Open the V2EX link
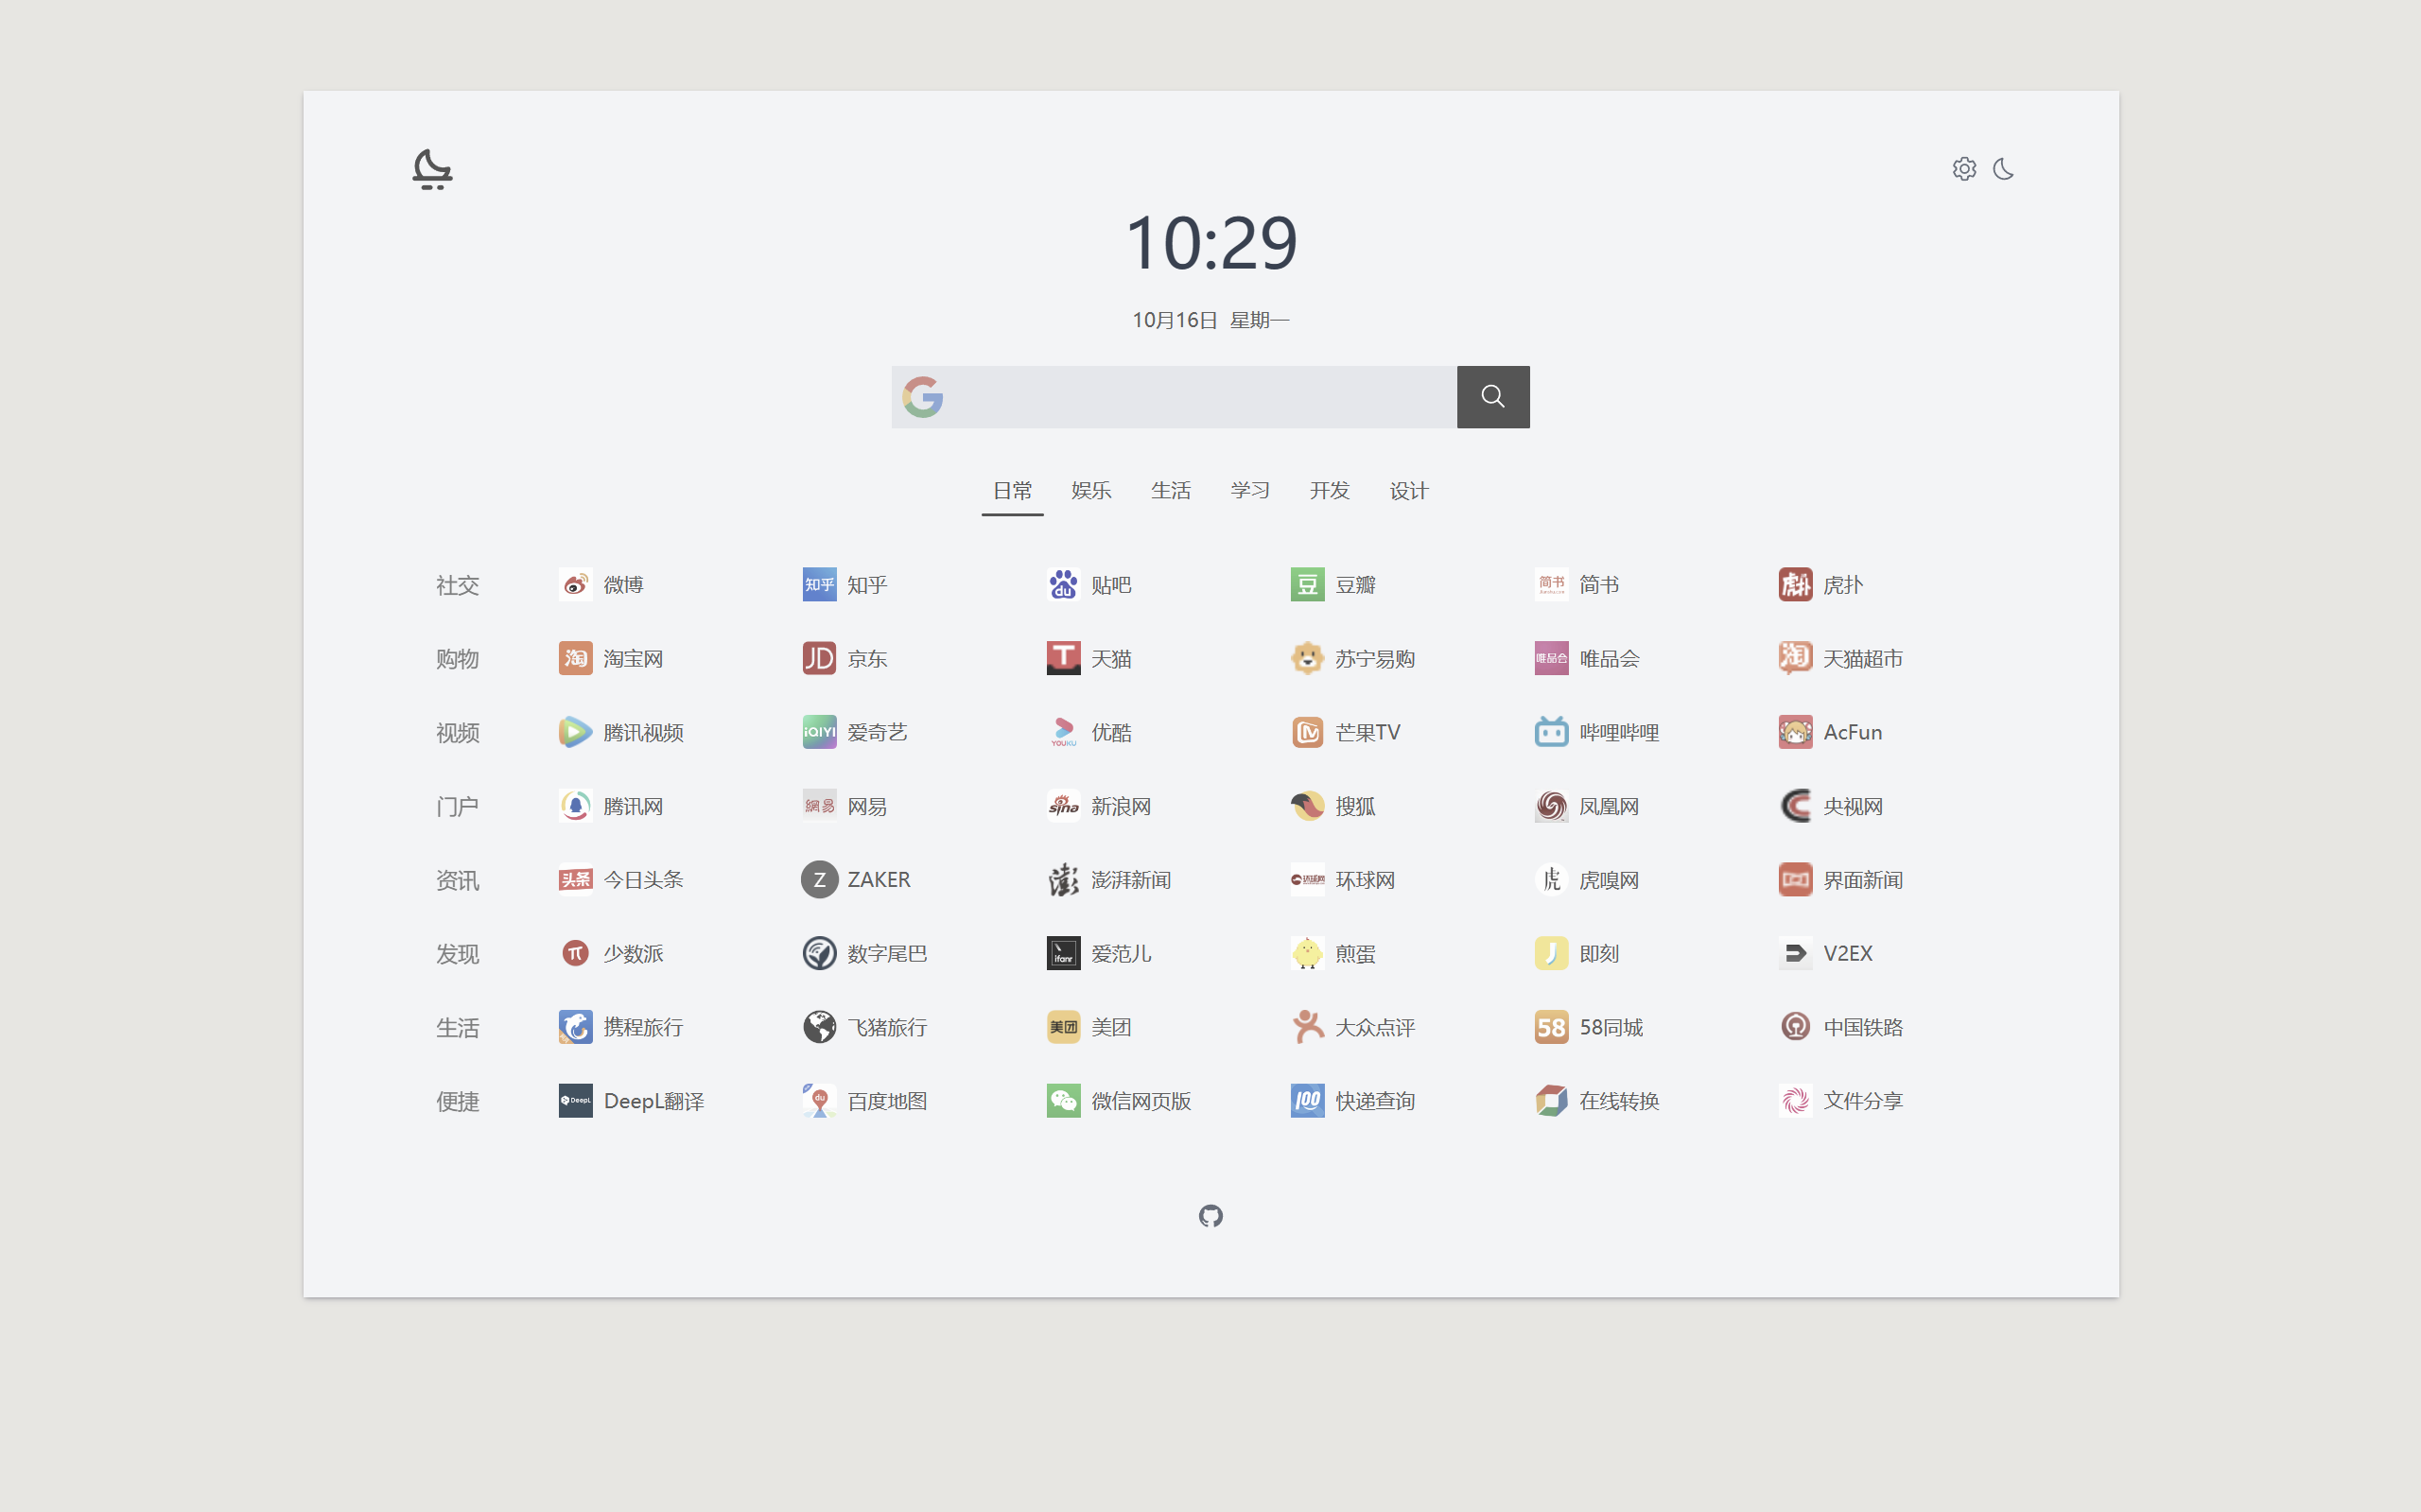 (1846, 954)
